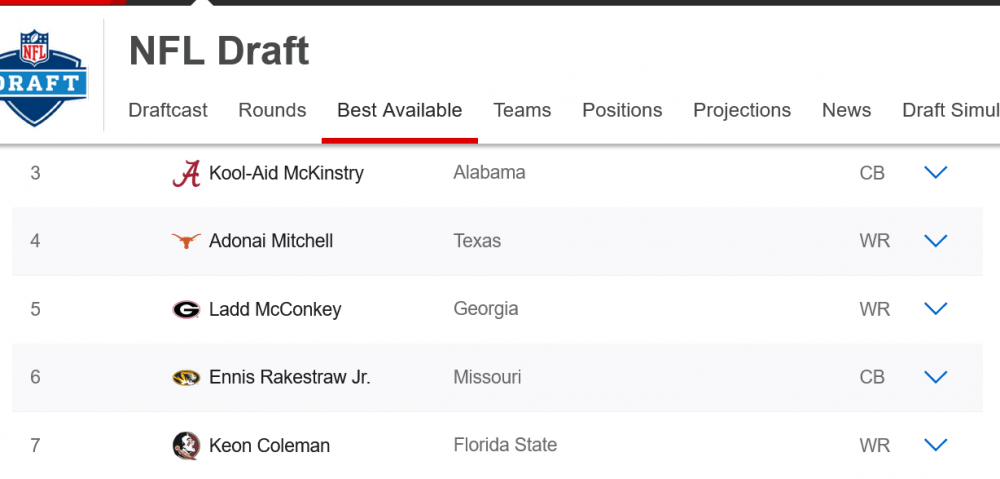Viewport: 1000px width, 479px height.
Task: Select the Best Available tab
Action: point(399,110)
